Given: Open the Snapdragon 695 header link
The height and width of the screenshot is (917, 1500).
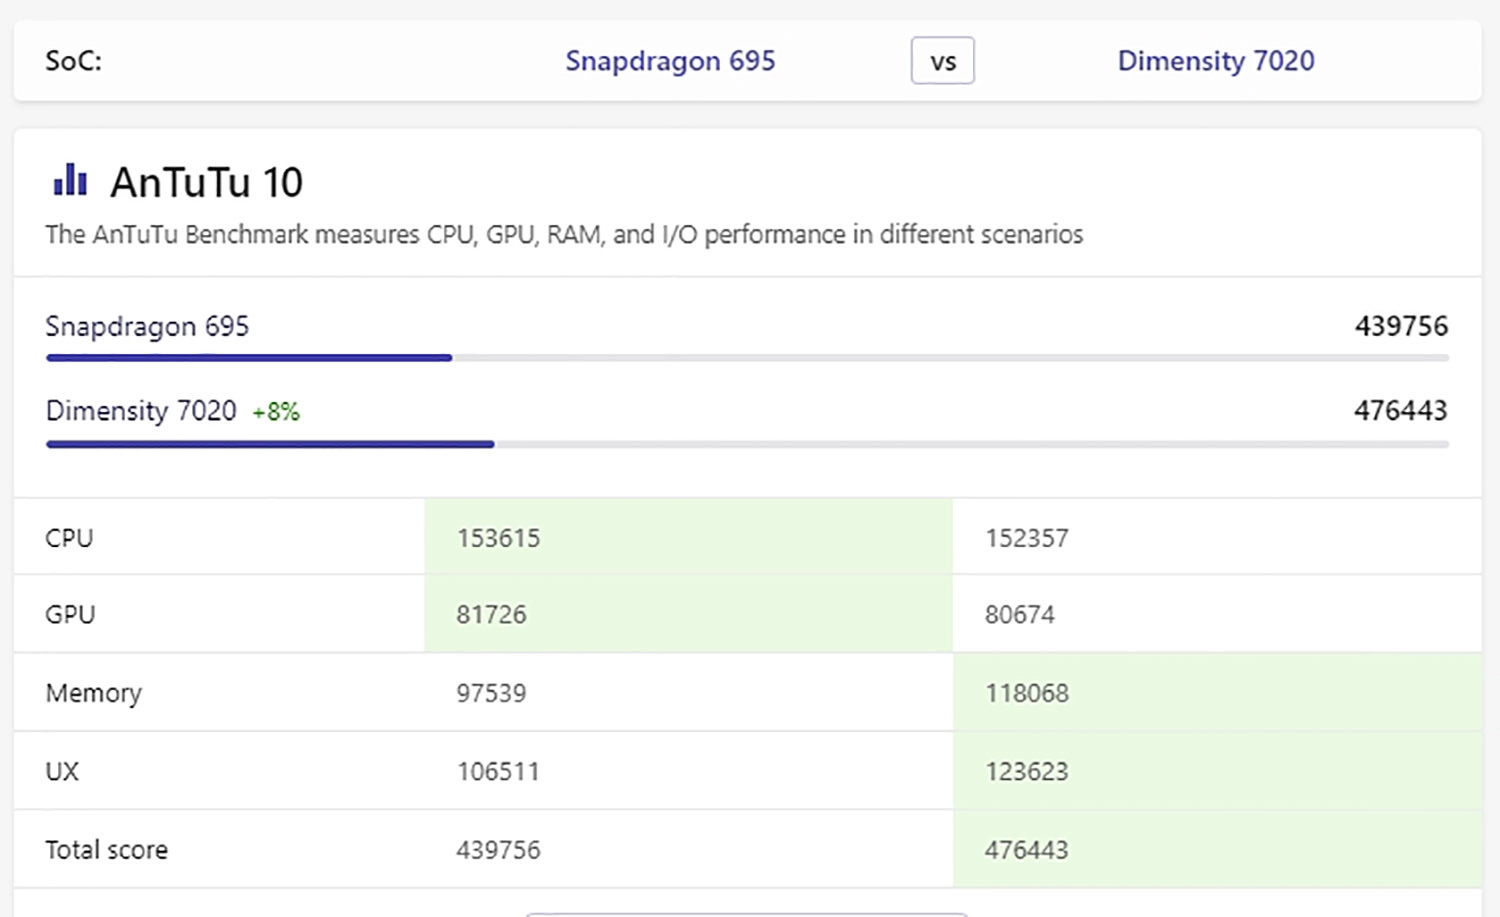Looking at the screenshot, I should coord(670,61).
